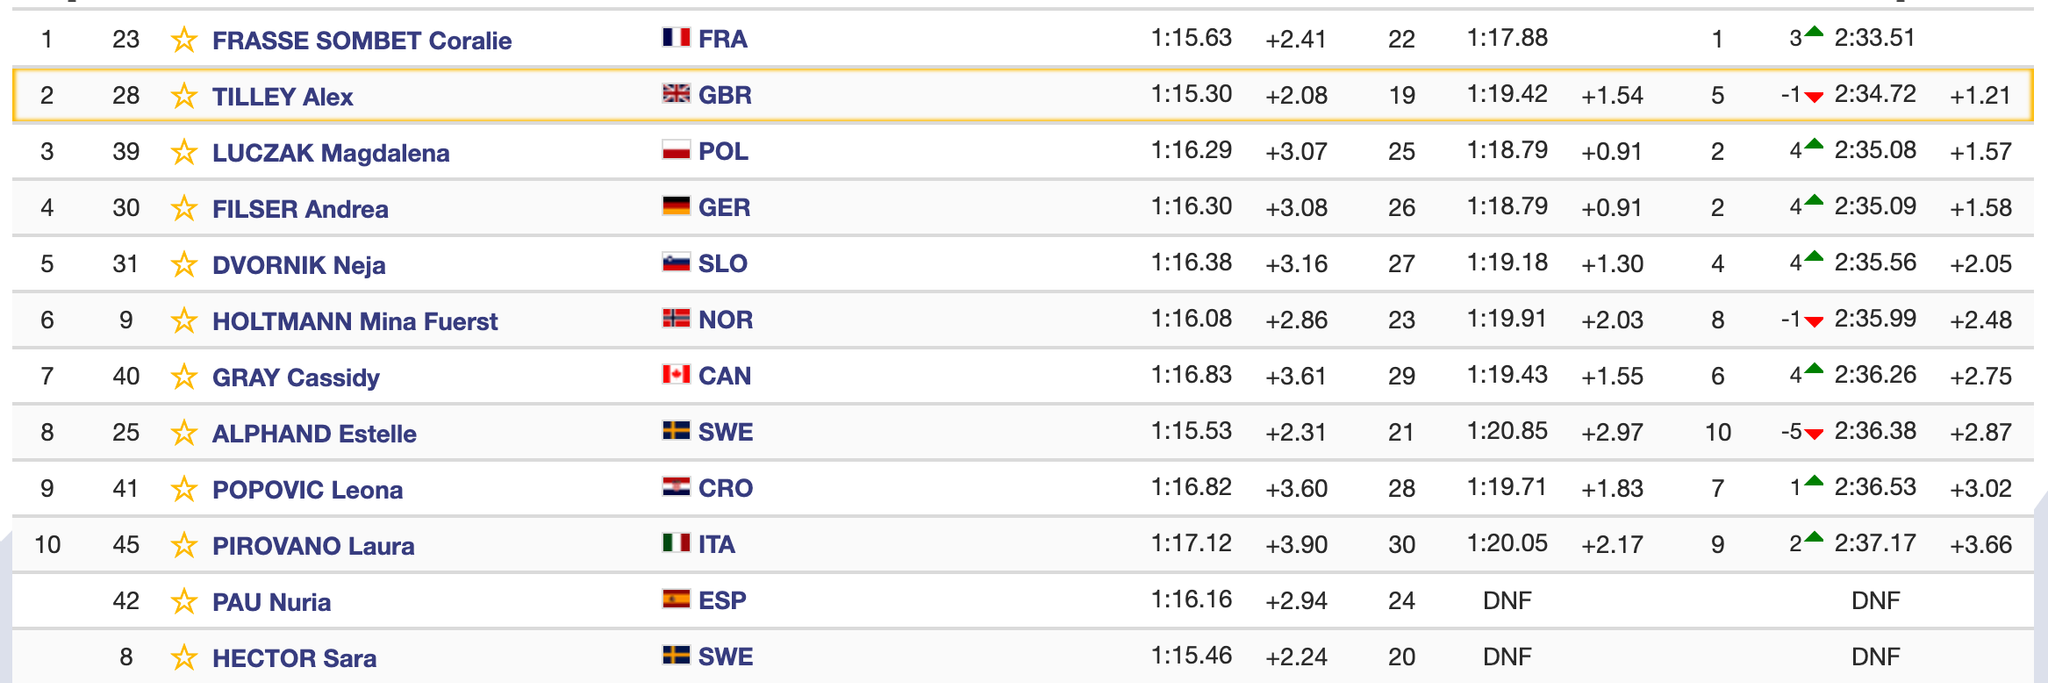The image size is (2048, 683).
Task: Favorite FRASSE SOMBET Coralie with star icon
Action: point(184,40)
